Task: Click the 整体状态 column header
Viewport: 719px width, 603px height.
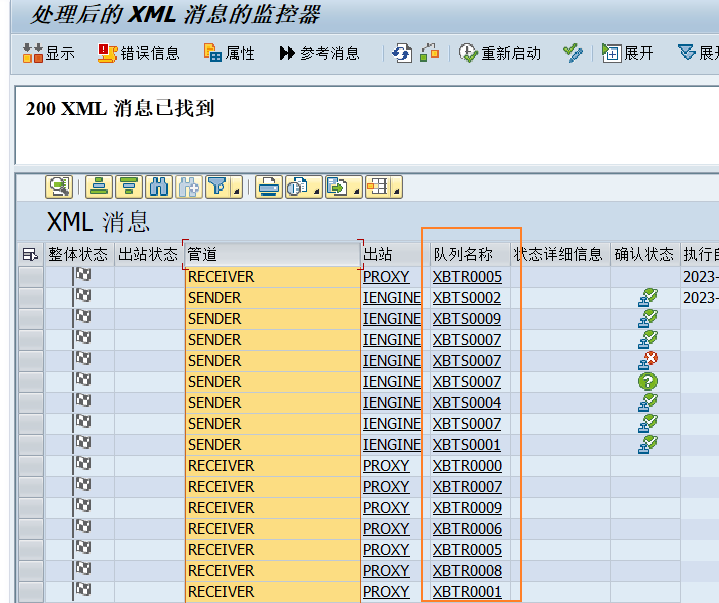Action: coord(78,254)
